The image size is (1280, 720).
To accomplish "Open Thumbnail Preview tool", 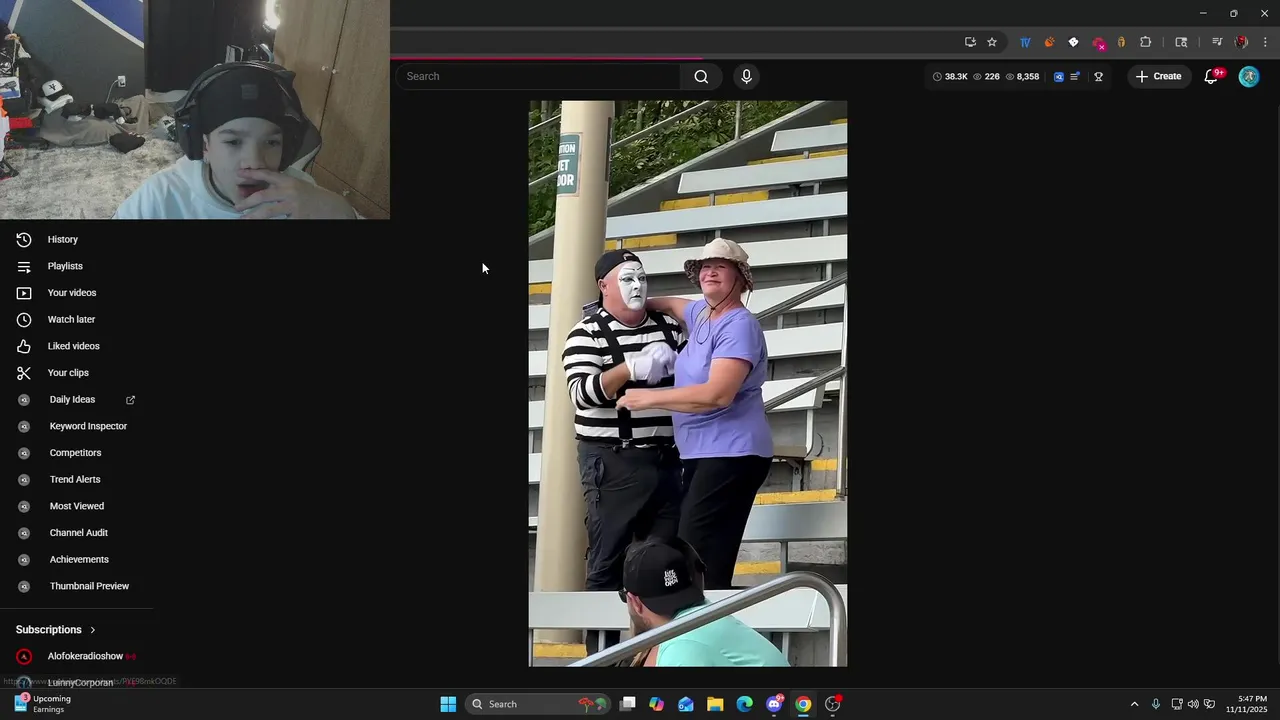I will 89,586.
